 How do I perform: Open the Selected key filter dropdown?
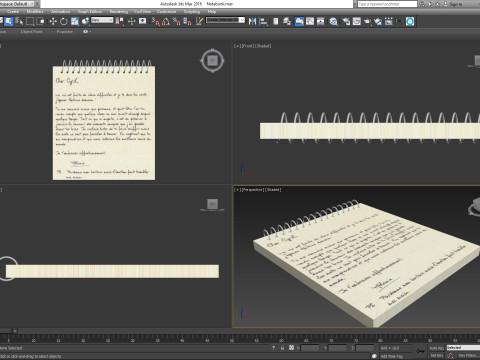[463, 348]
